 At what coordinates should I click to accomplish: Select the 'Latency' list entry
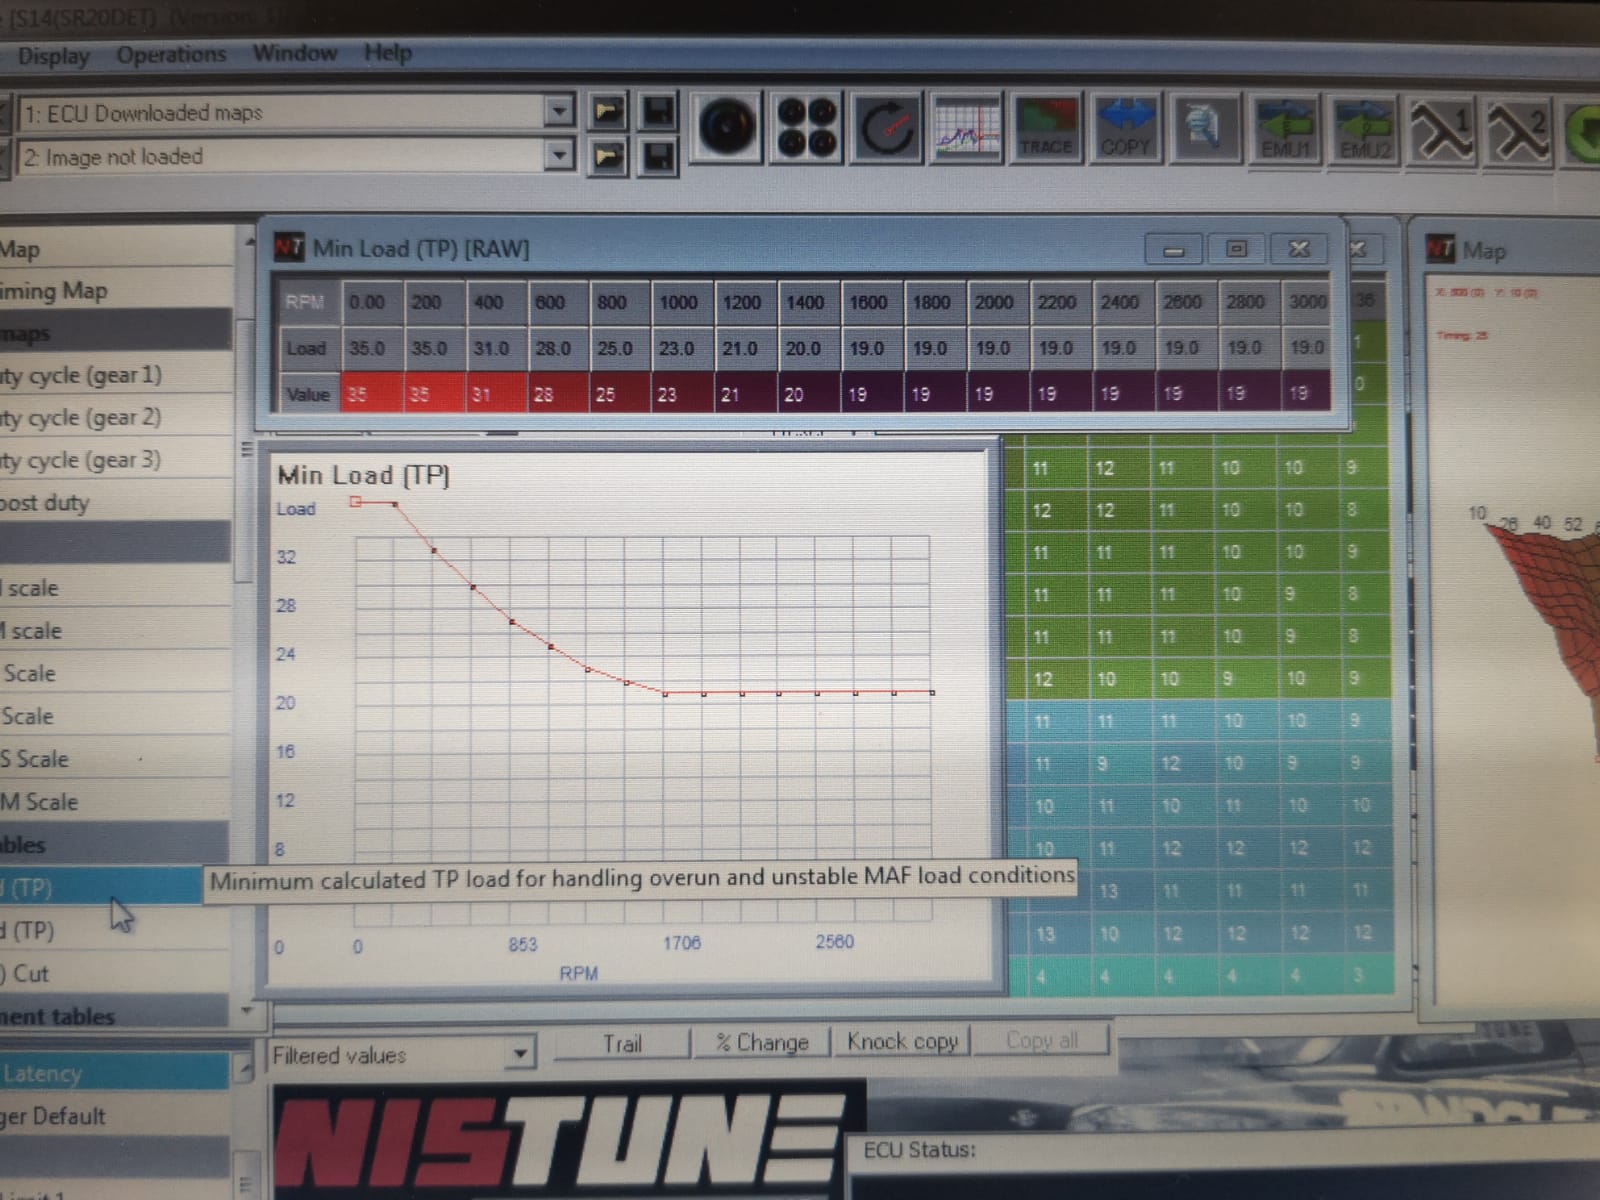pos(115,1074)
